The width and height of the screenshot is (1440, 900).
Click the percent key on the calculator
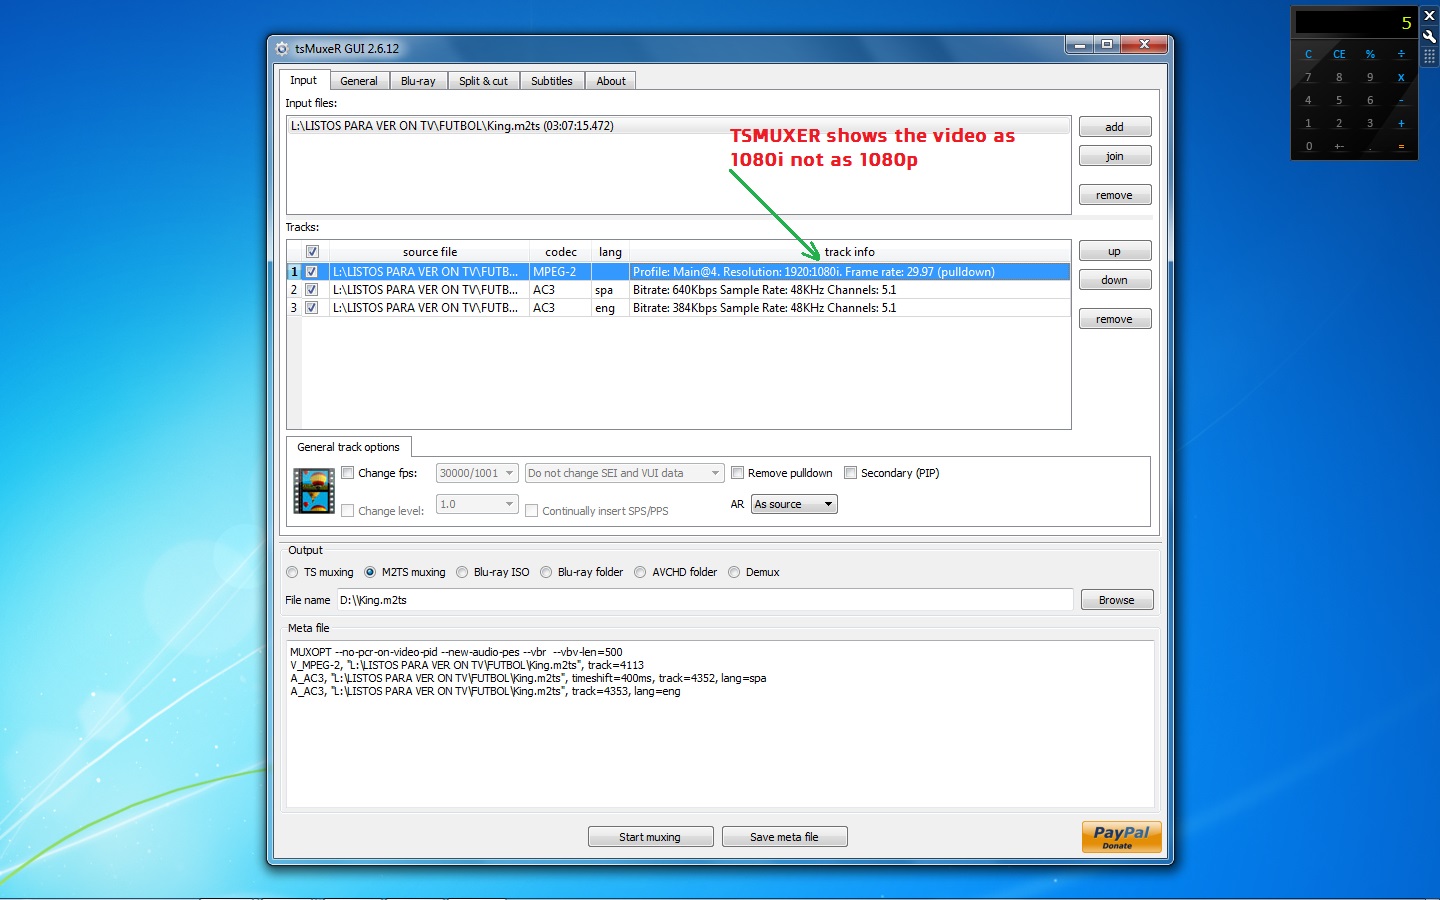pyautogui.click(x=1370, y=54)
